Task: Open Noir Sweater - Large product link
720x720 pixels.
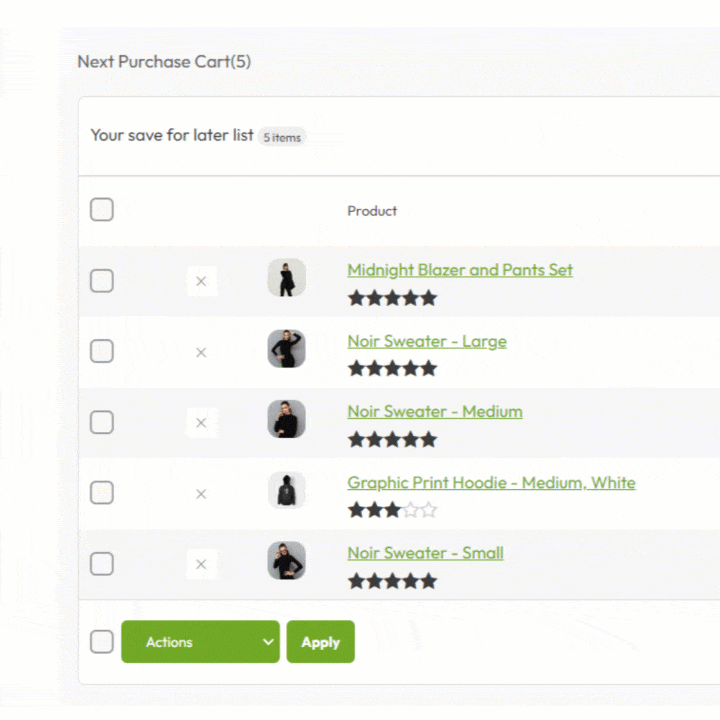Action: coord(427,341)
